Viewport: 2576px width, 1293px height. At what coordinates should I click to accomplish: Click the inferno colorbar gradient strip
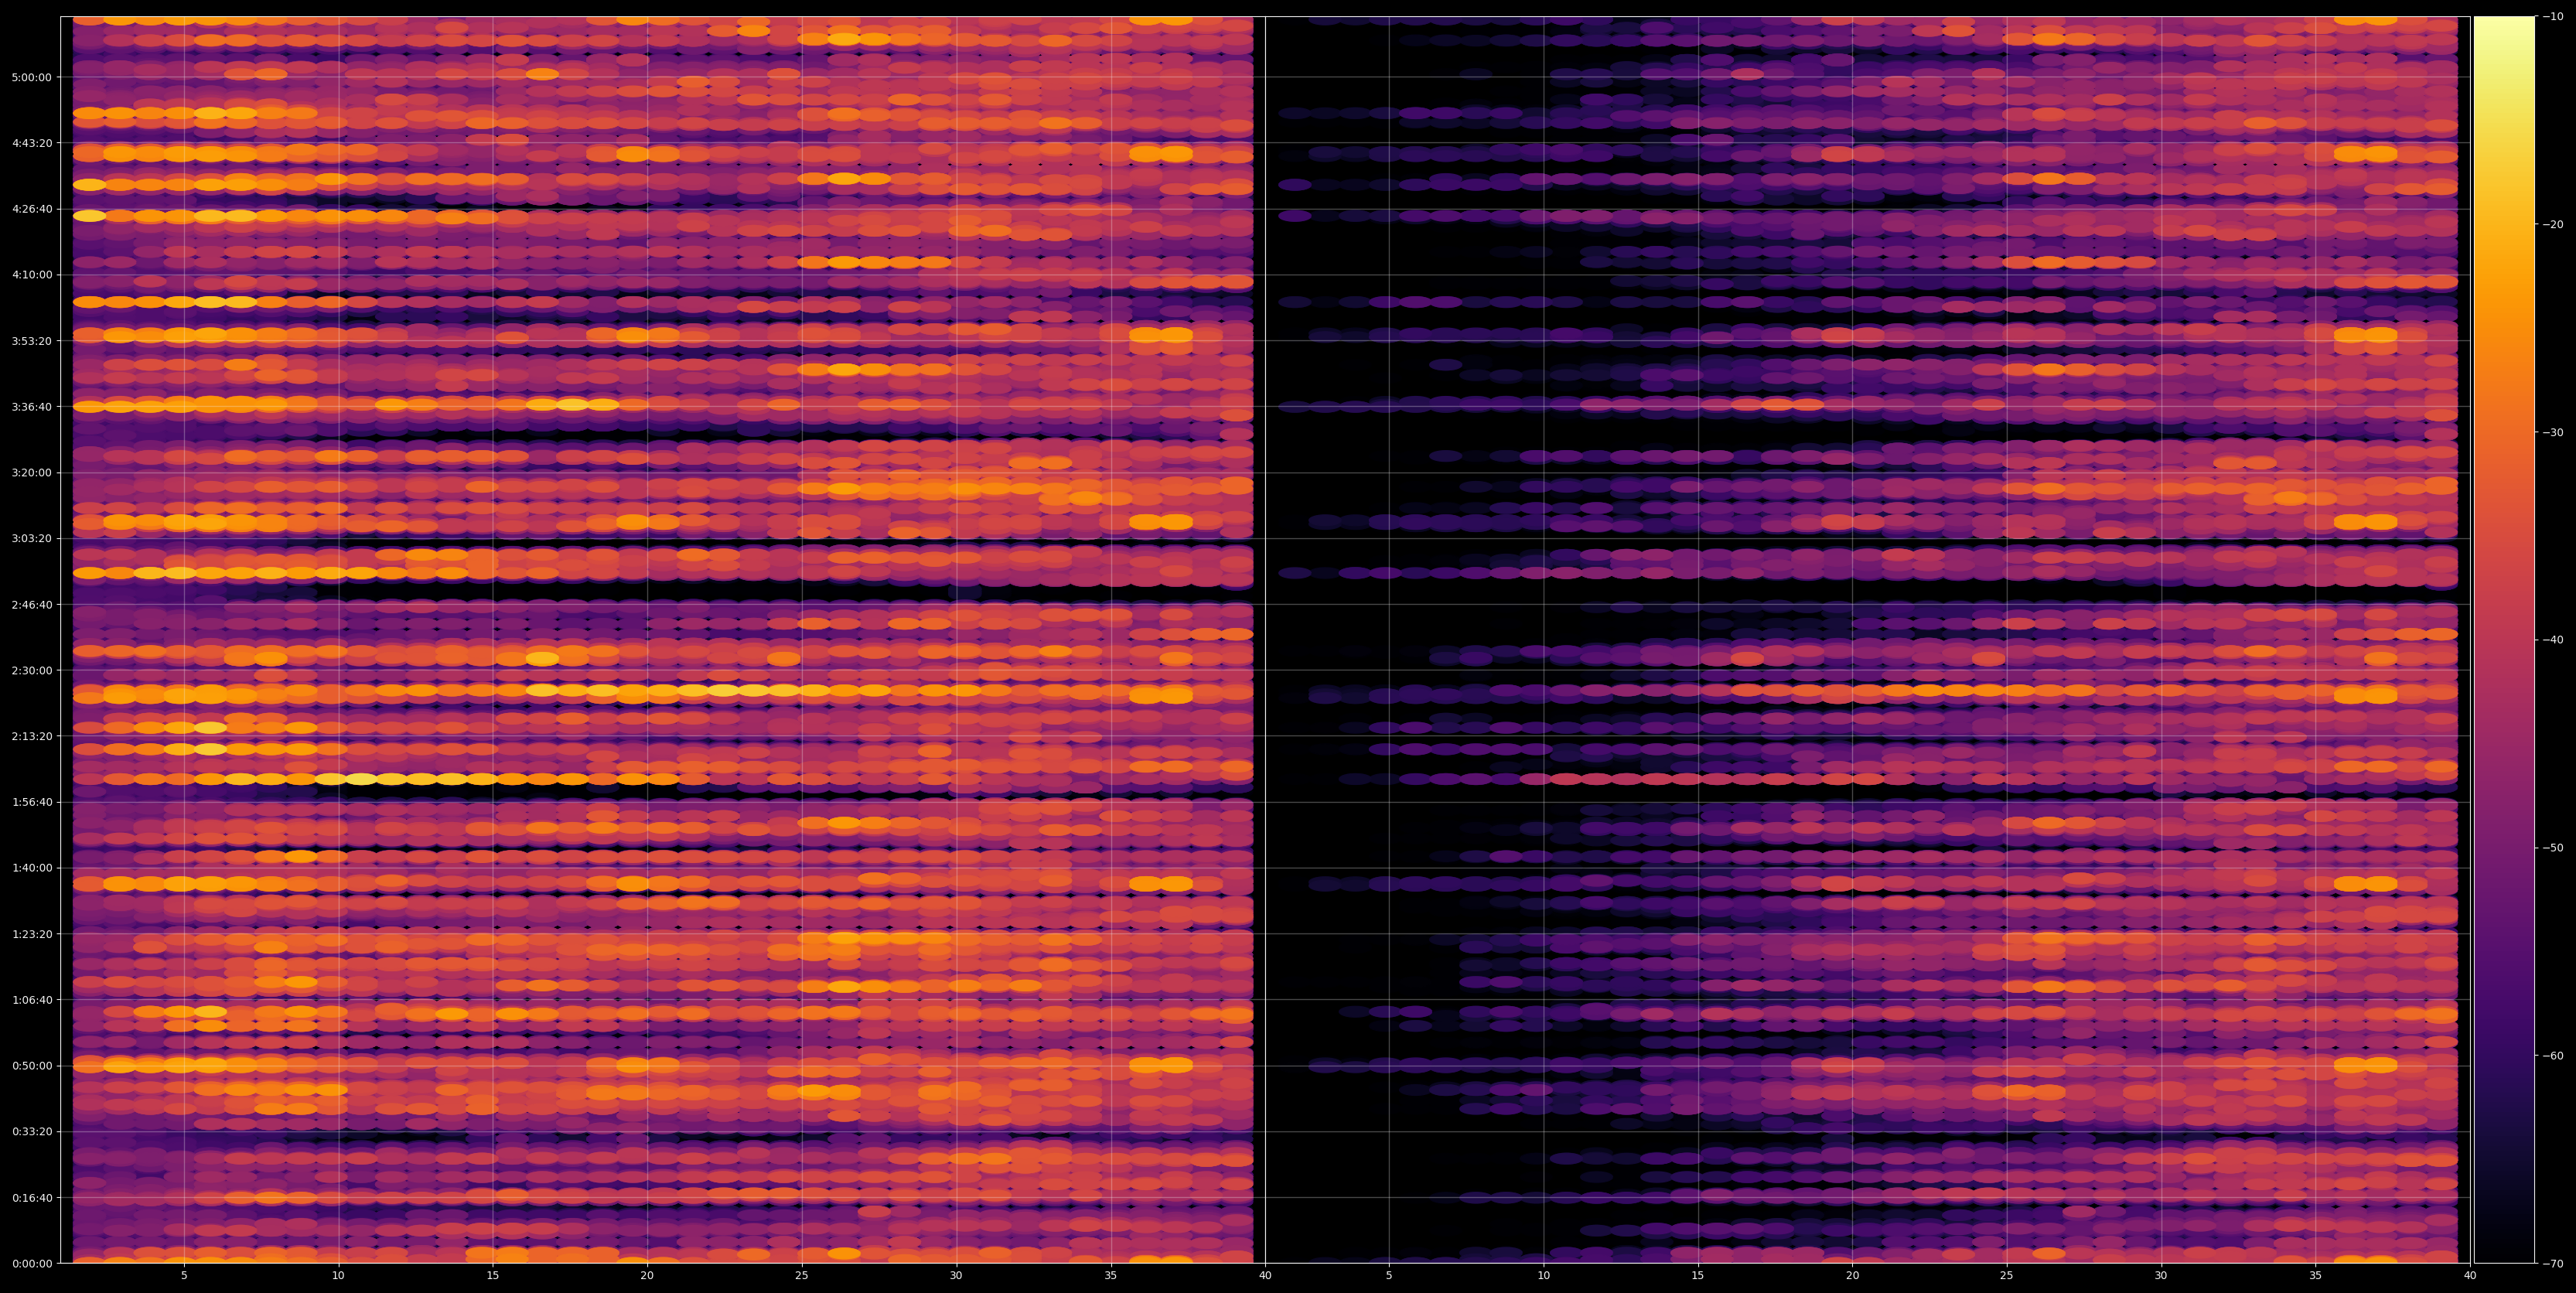2504,639
